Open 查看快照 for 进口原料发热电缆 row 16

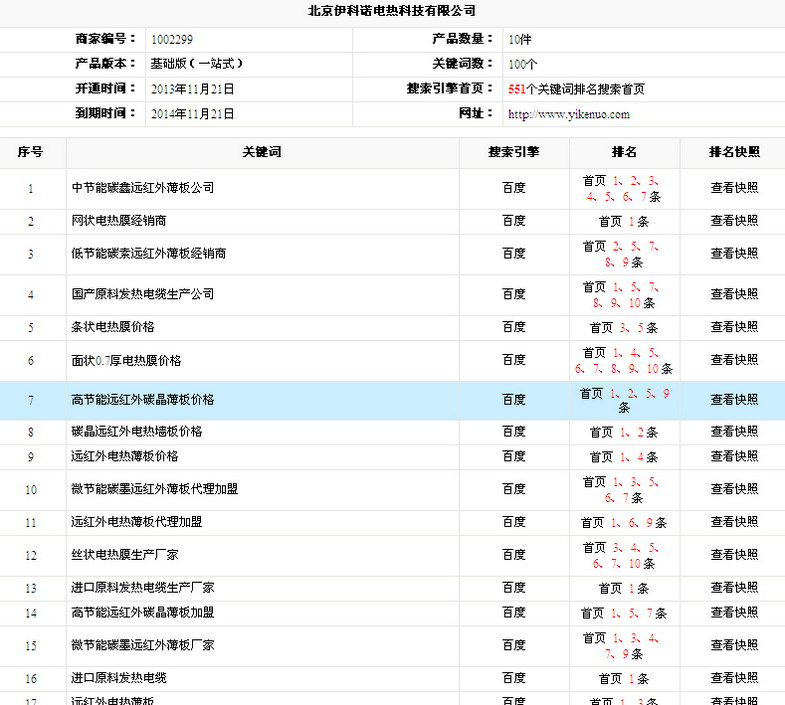pyautogui.click(x=734, y=678)
